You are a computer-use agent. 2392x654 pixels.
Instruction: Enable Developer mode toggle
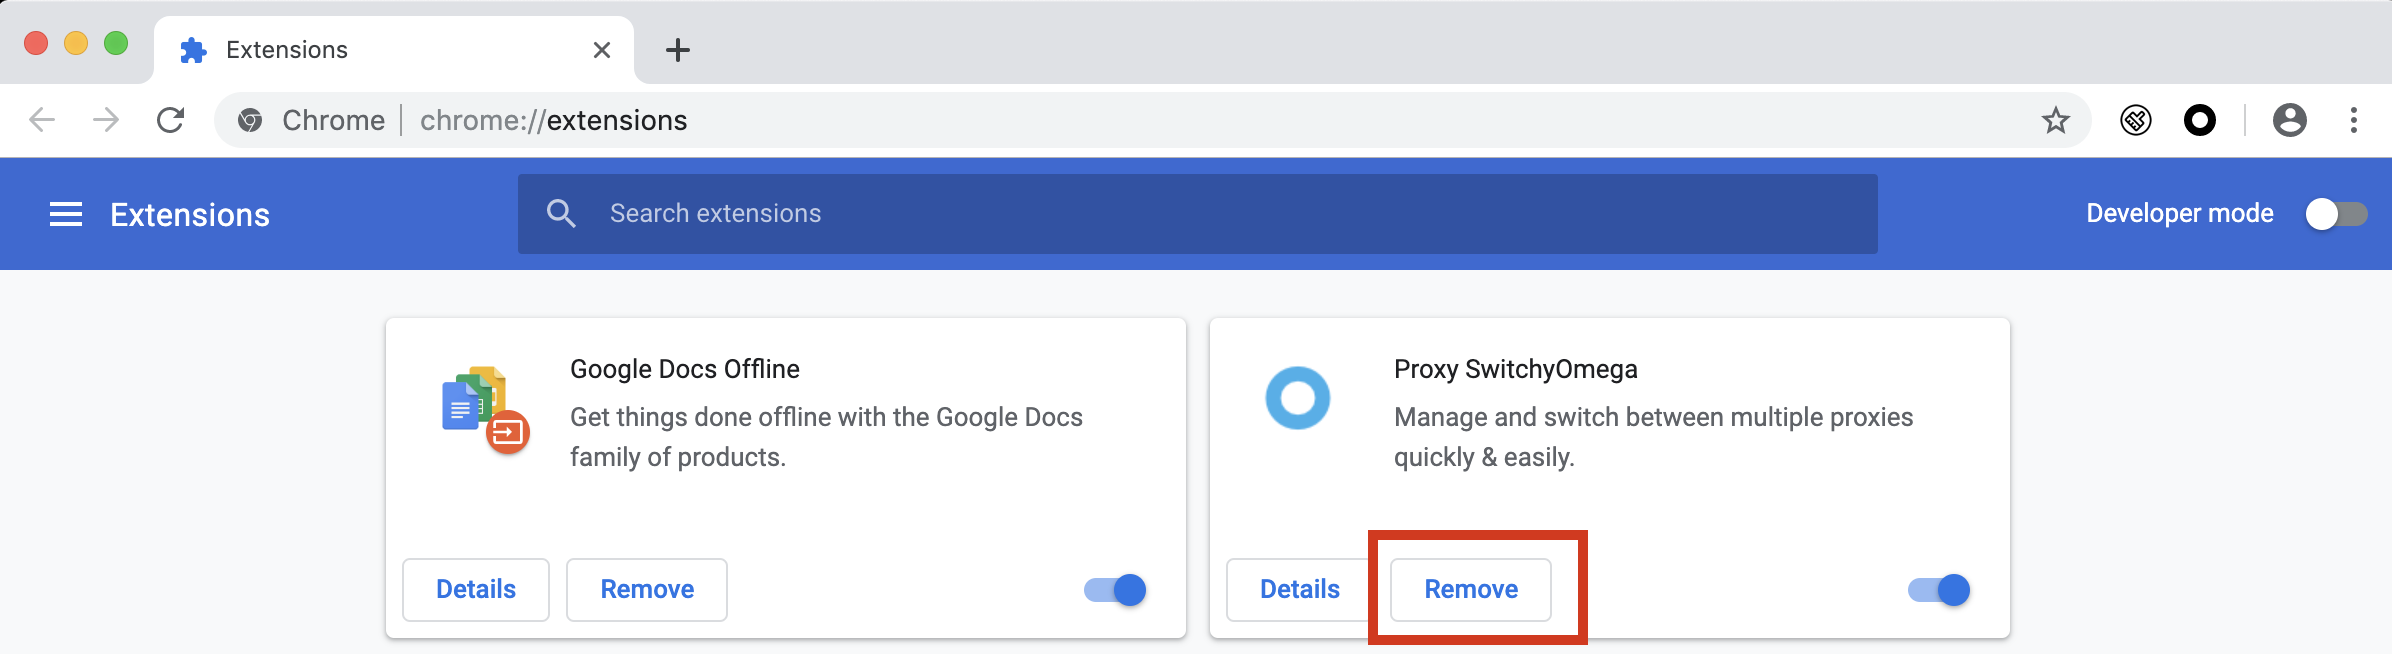pos(2336,214)
